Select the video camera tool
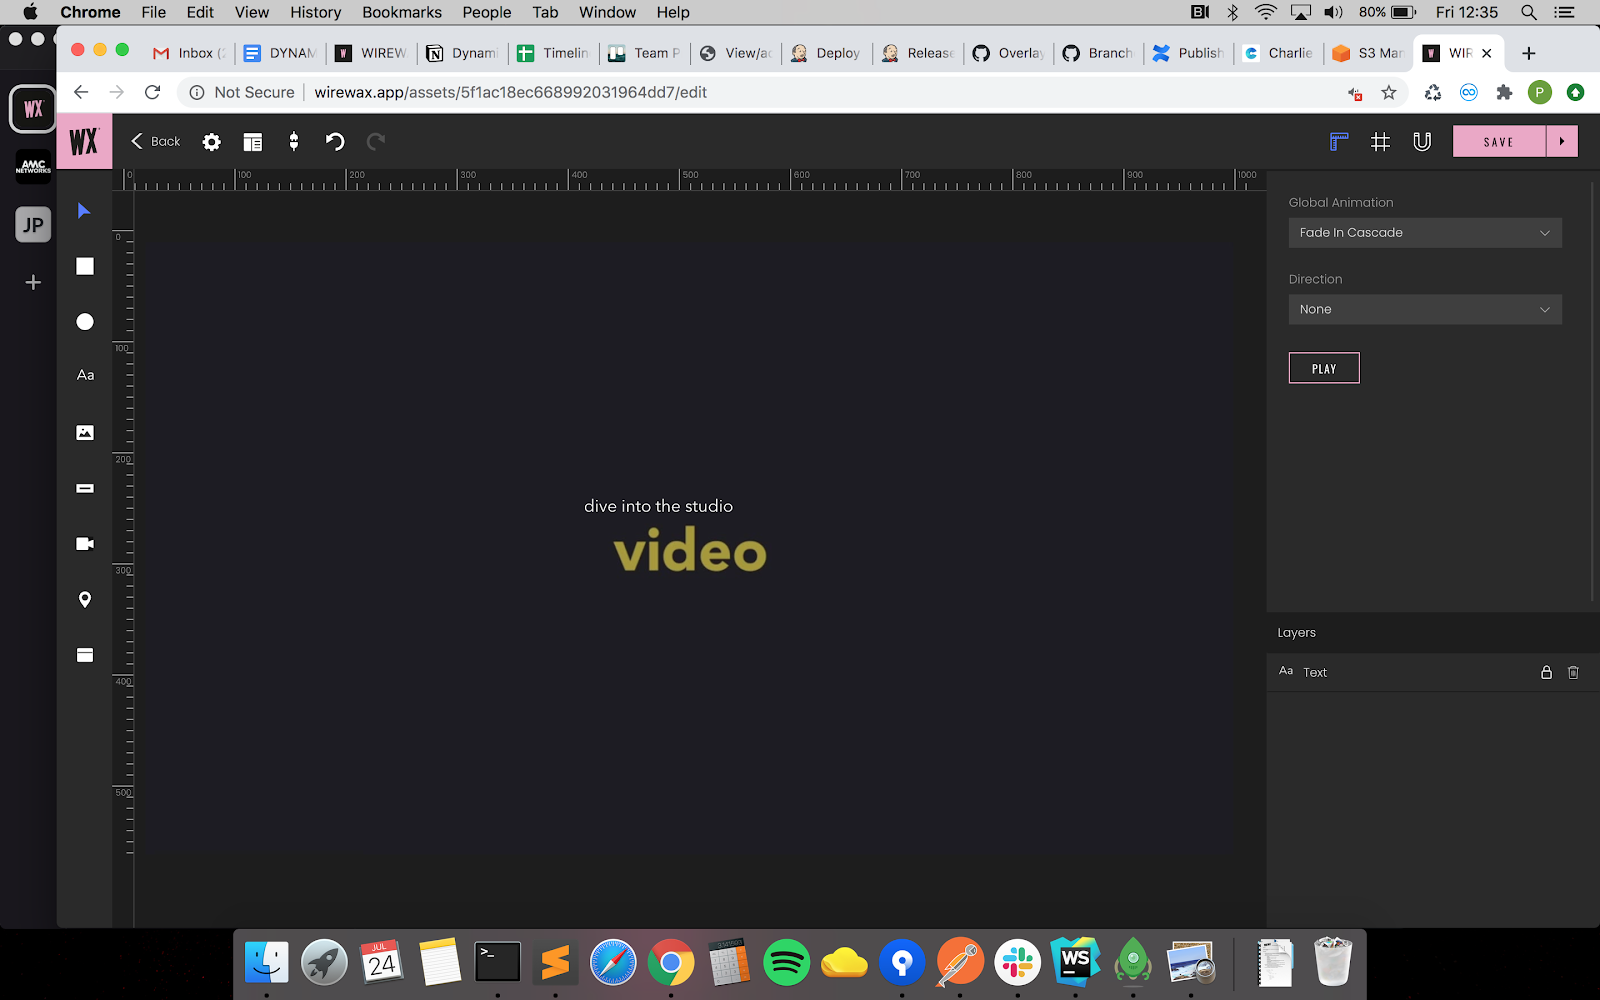Screen dimensions: 1600x1000 click(85, 544)
